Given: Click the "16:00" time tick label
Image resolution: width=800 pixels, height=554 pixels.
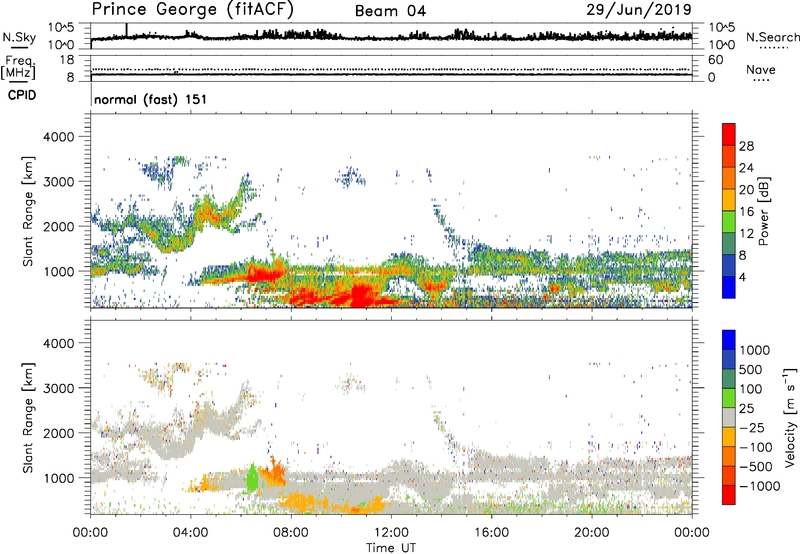Looking at the screenshot, I should click(491, 533).
